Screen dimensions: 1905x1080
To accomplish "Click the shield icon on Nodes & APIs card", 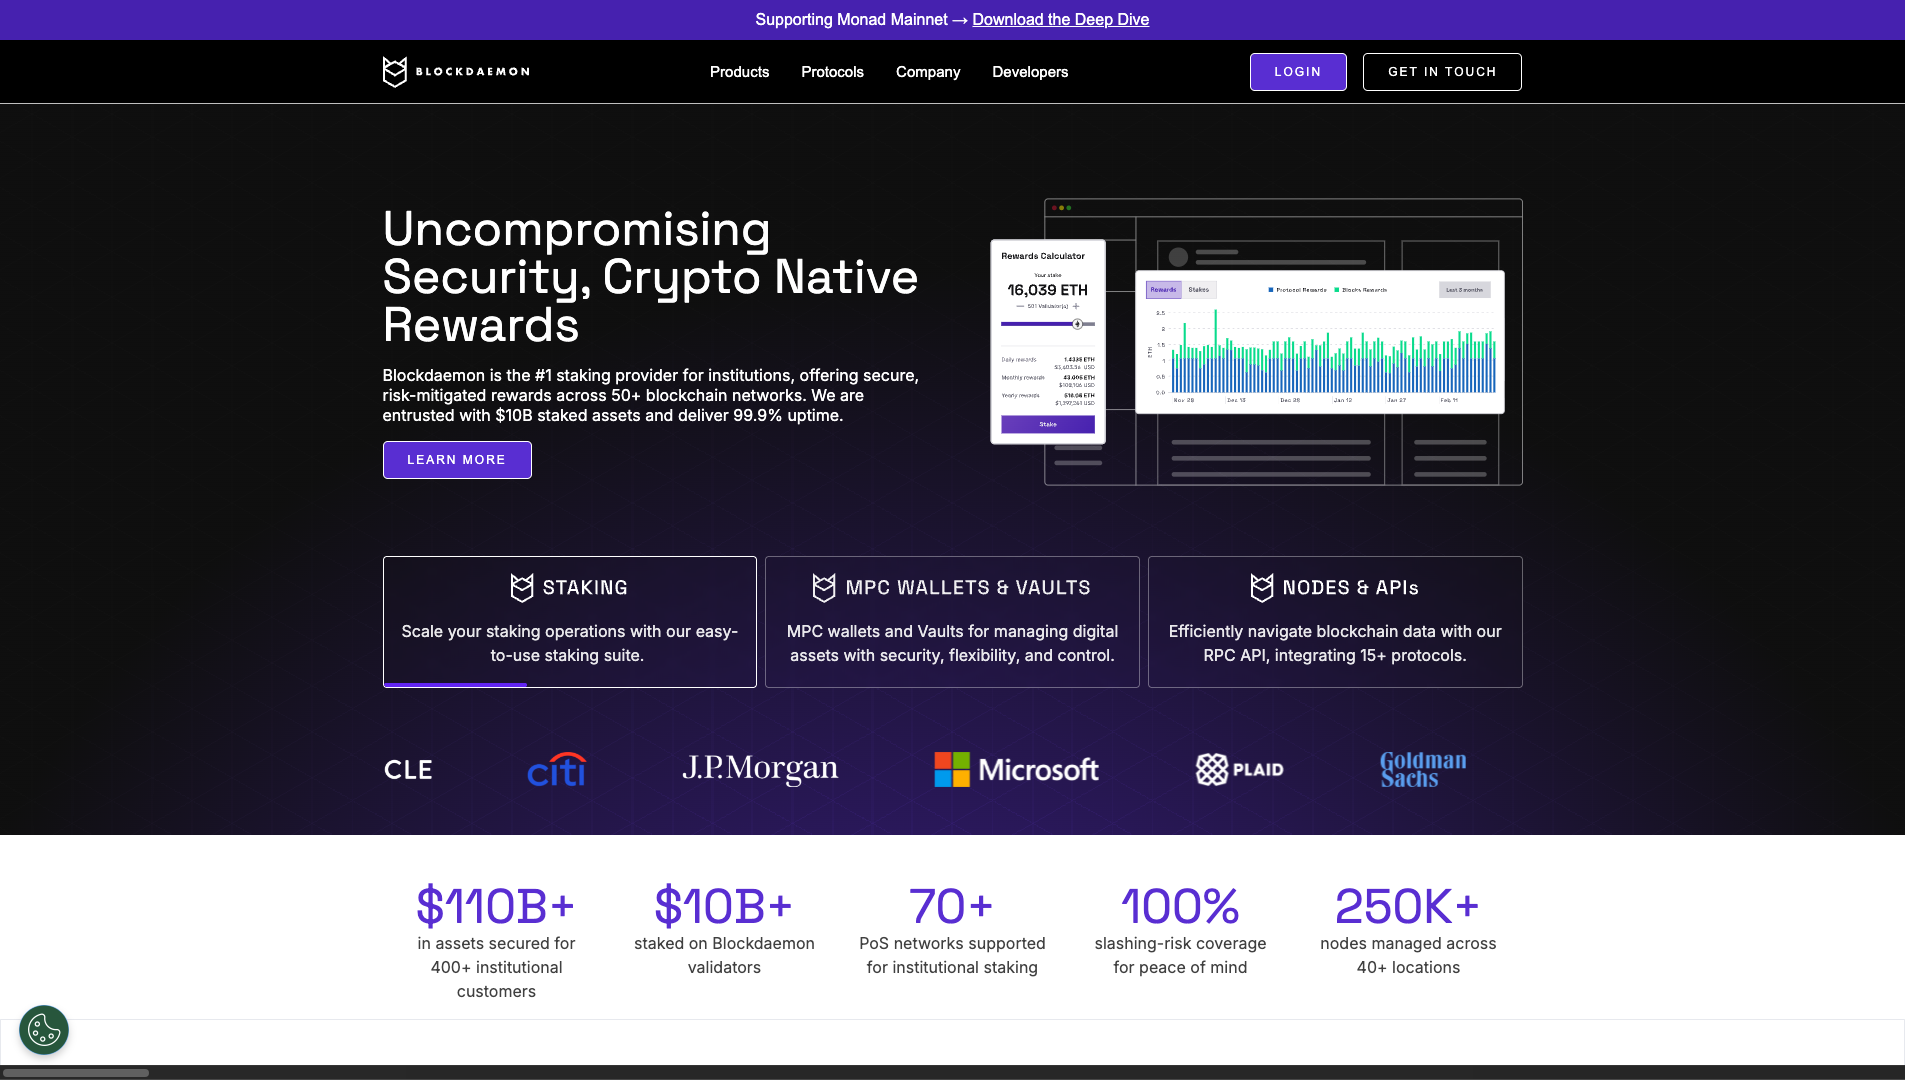I will (x=1261, y=587).
